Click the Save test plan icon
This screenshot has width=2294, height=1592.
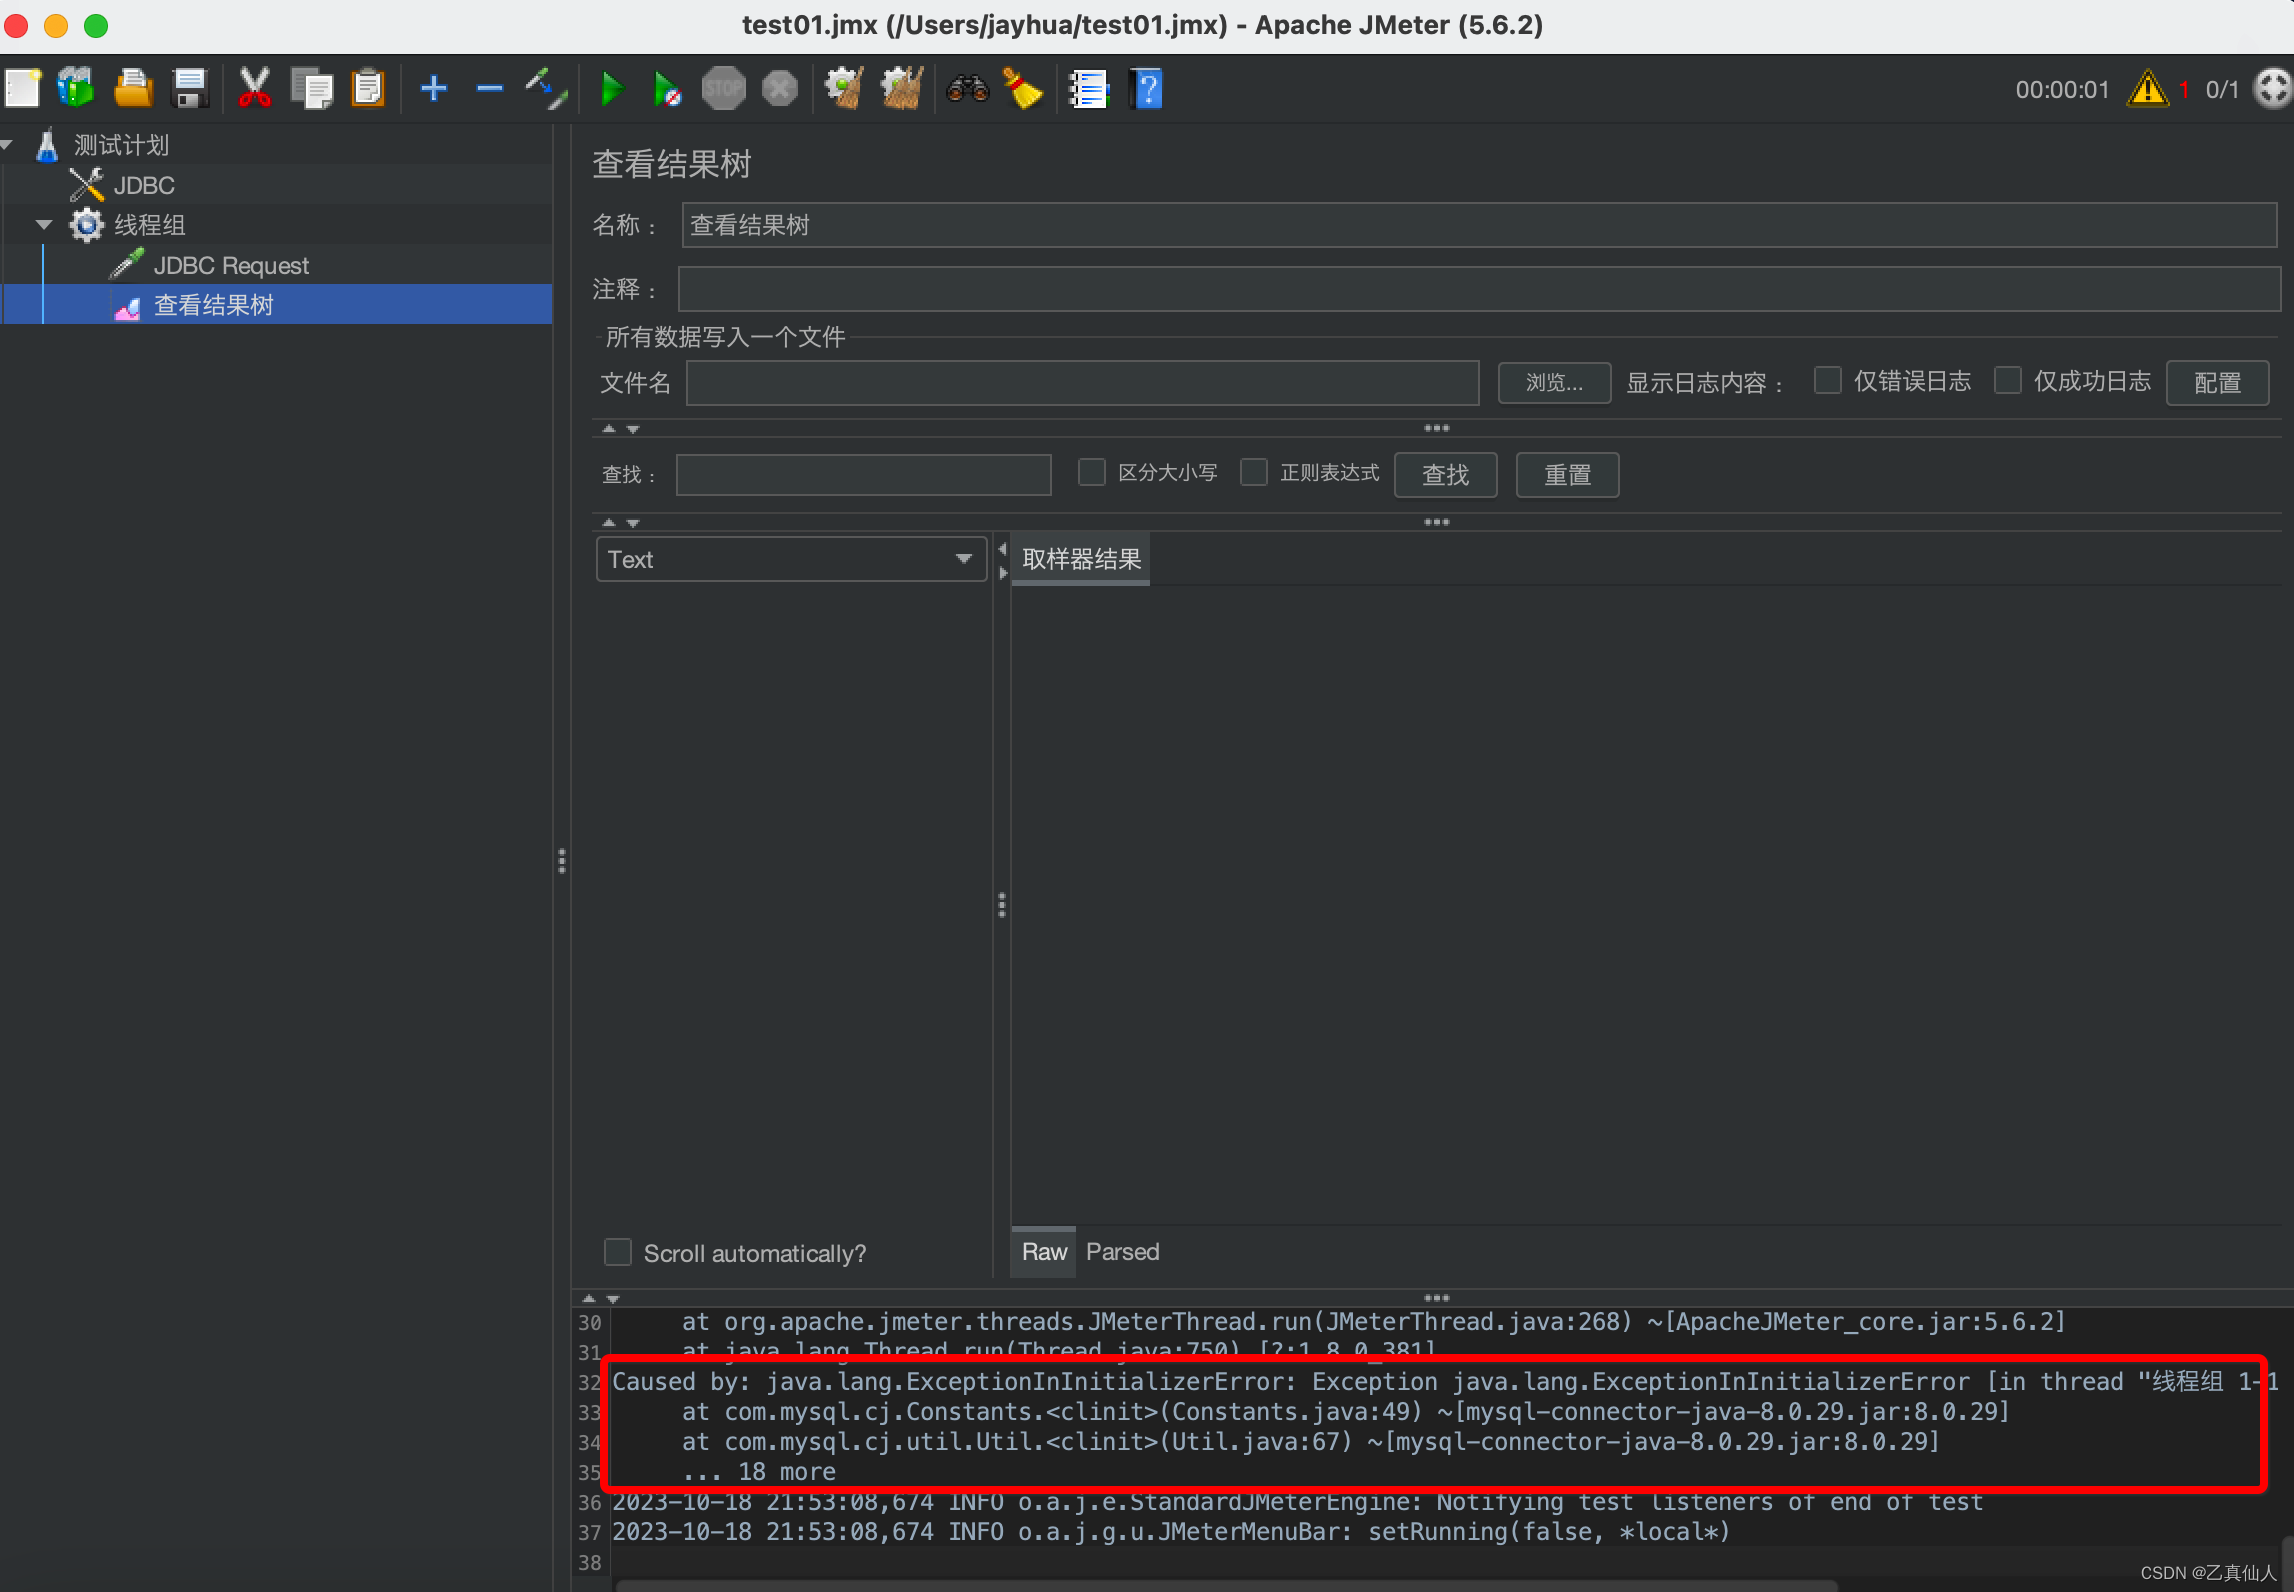(x=190, y=91)
